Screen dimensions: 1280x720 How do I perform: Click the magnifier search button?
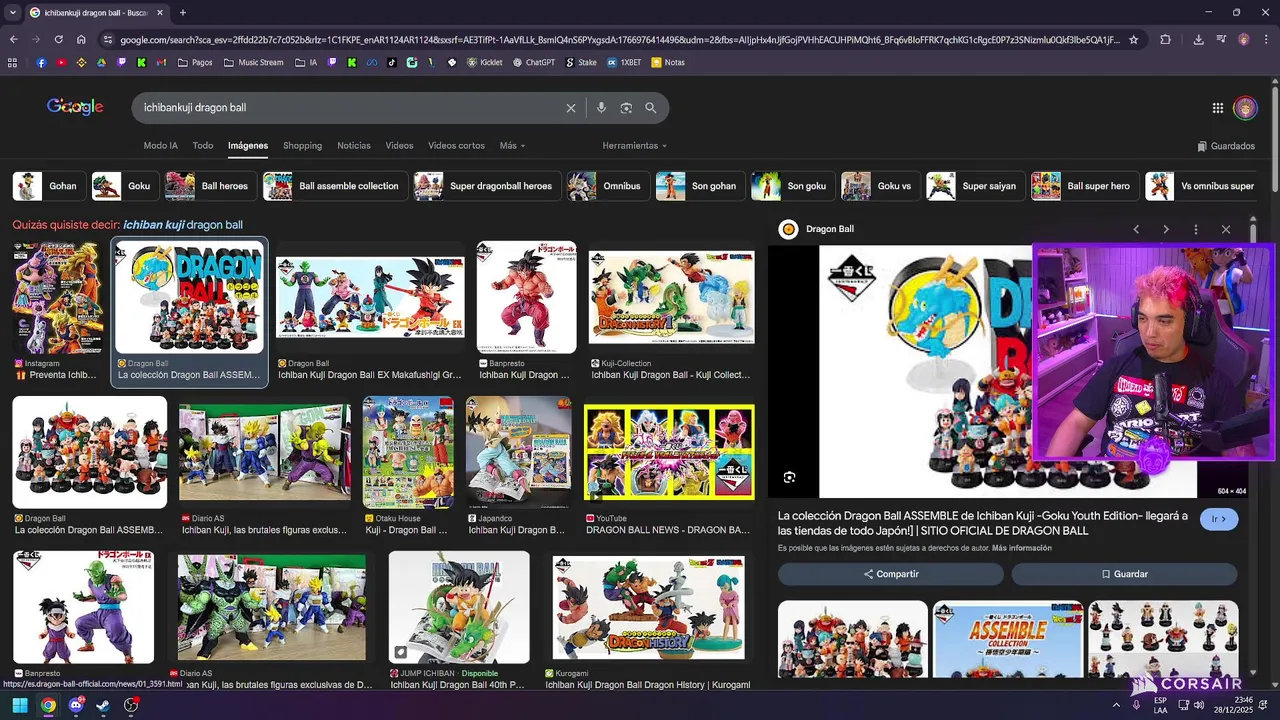[650, 108]
